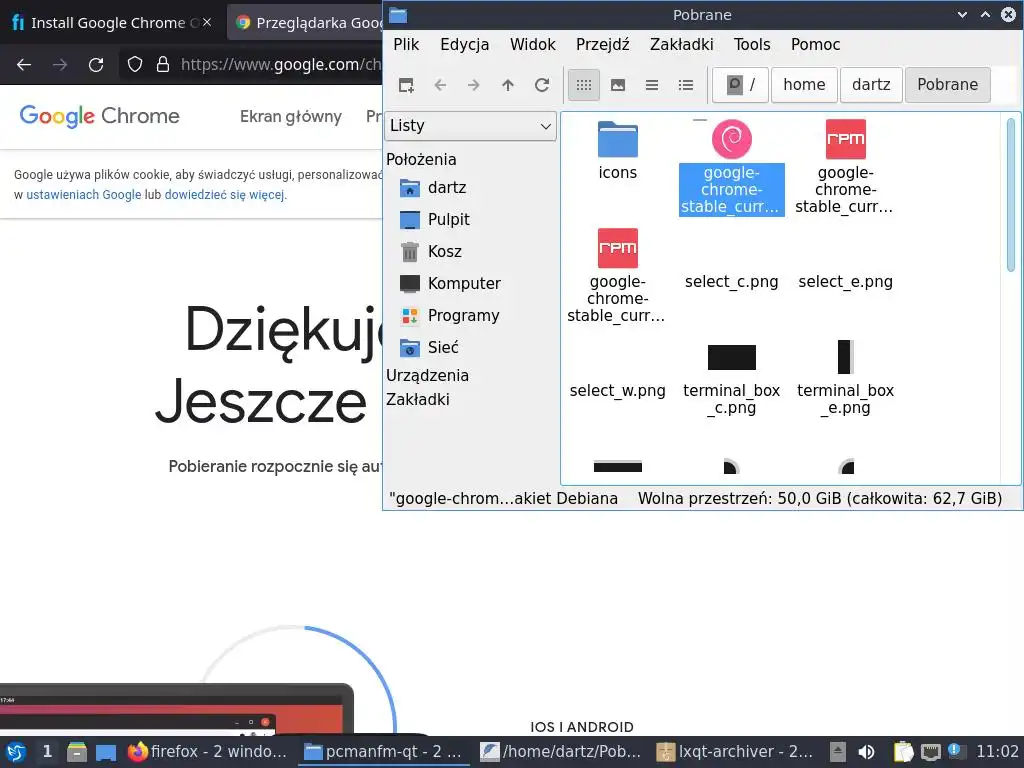Switch to thumbnail view mode

coord(618,85)
